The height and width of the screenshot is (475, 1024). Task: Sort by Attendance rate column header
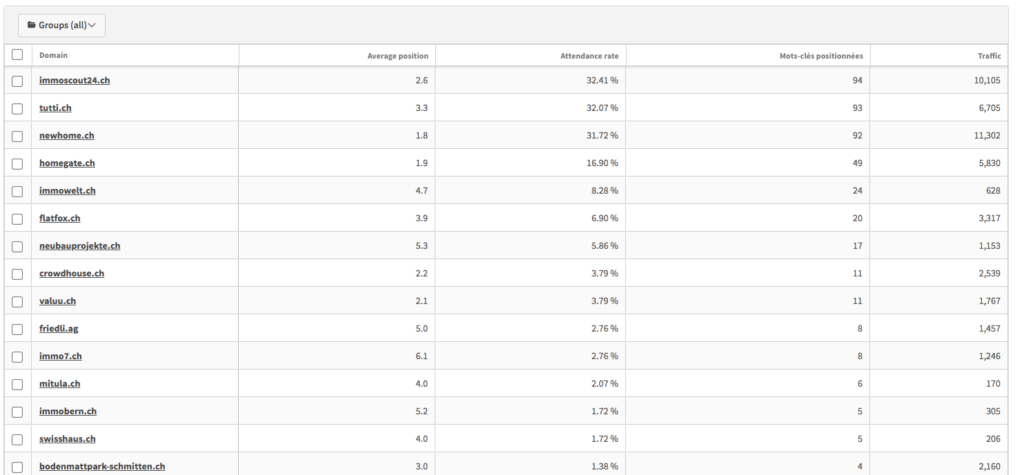[589, 56]
